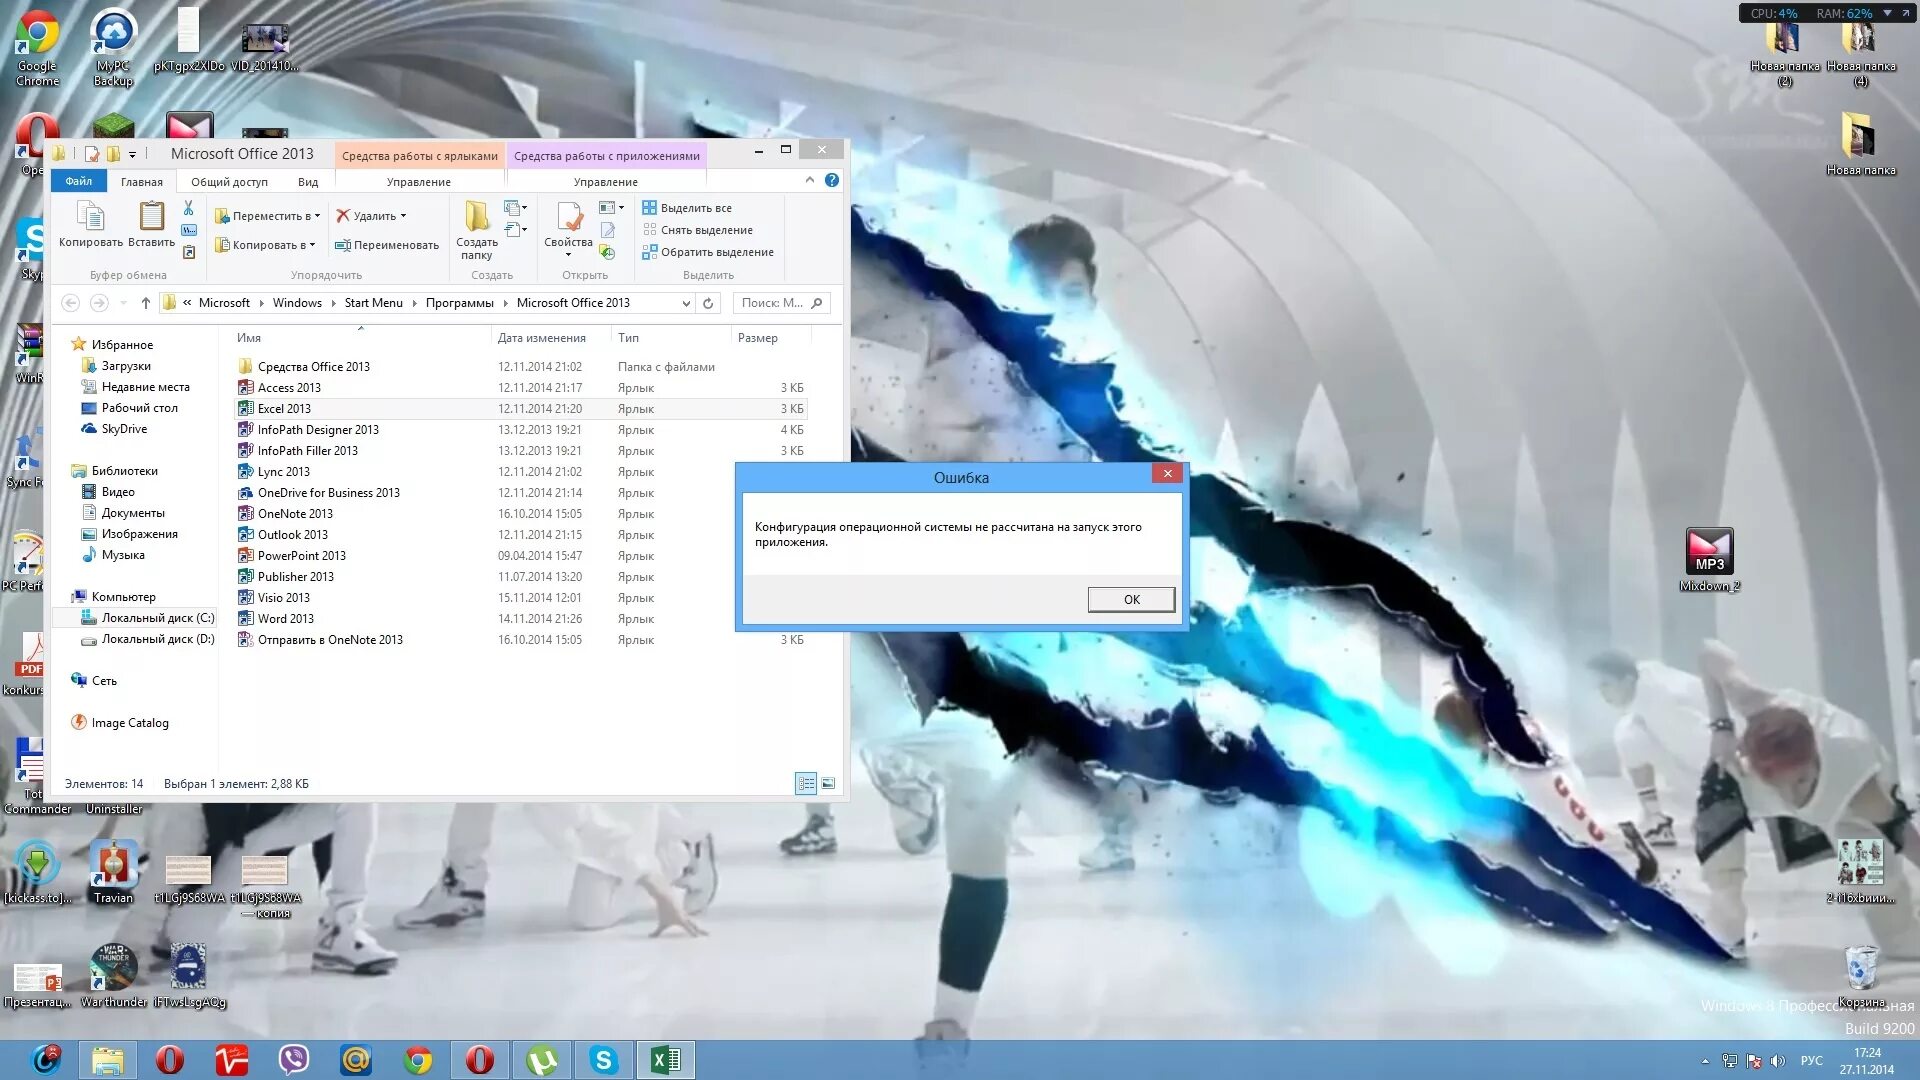Click the Поиск search field in Explorer
This screenshot has height=1080, width=1920.
tap(781, 303)
